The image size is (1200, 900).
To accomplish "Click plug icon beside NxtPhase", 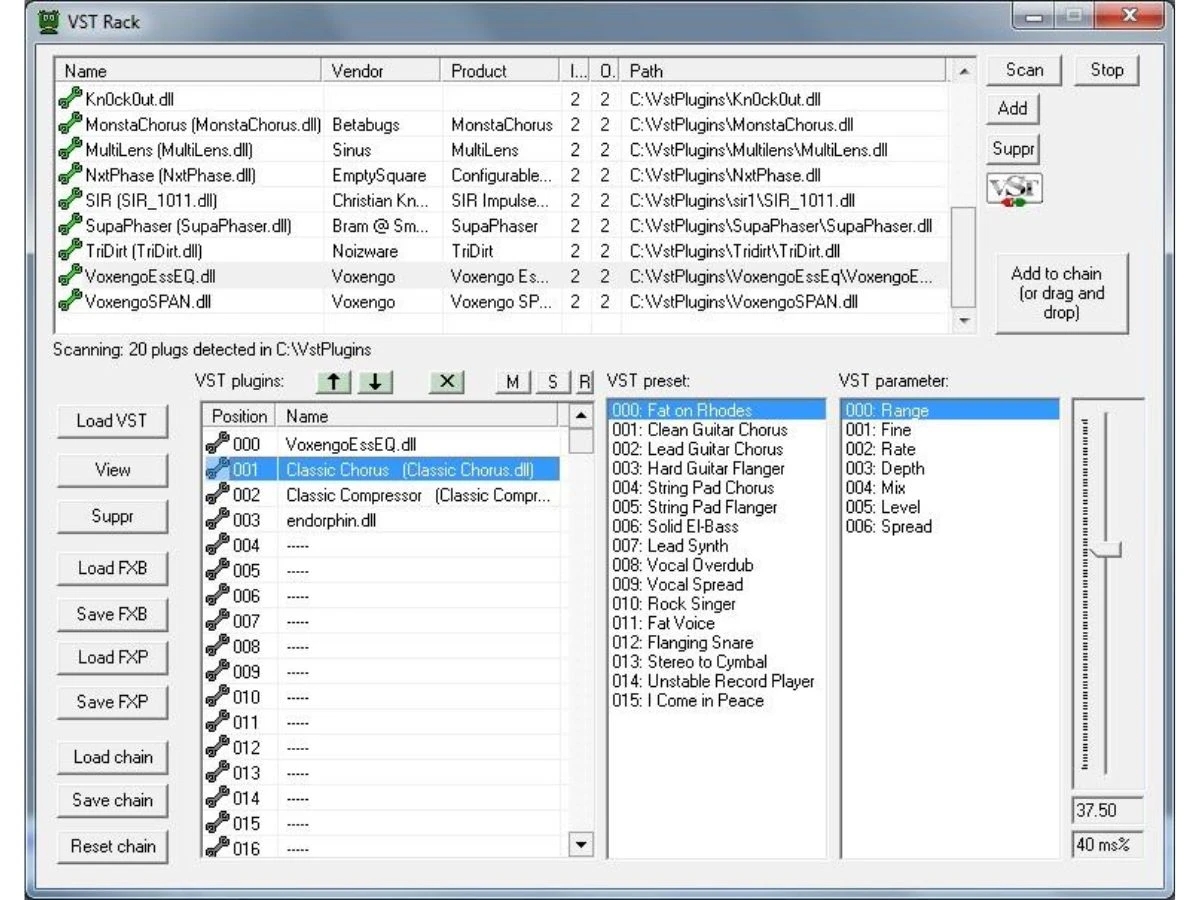I will (69, 175).
